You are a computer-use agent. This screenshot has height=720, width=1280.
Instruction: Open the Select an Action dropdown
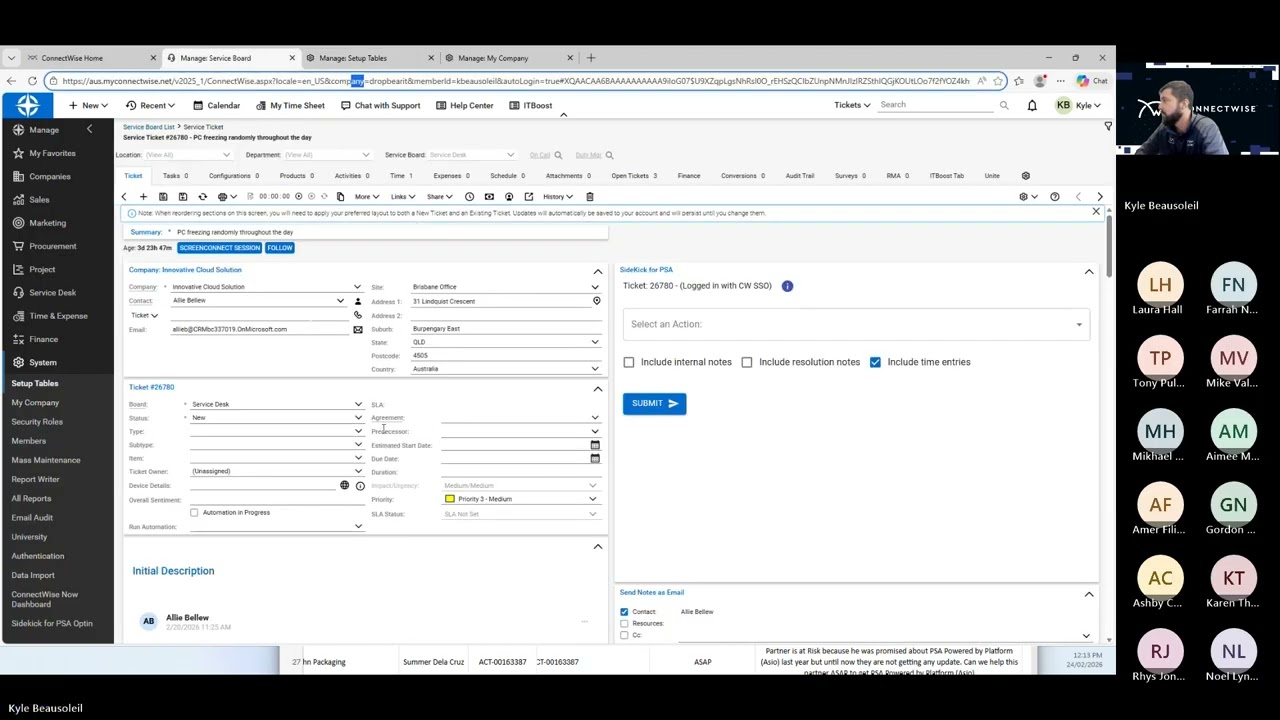[x=856, y=324]
